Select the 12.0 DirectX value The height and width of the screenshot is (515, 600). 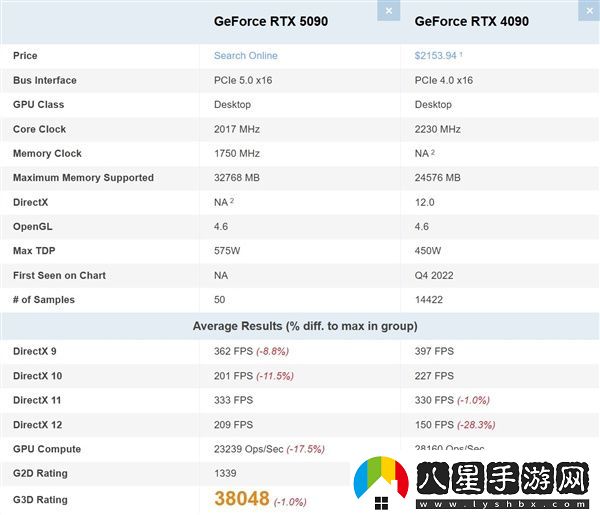point(425,202)
